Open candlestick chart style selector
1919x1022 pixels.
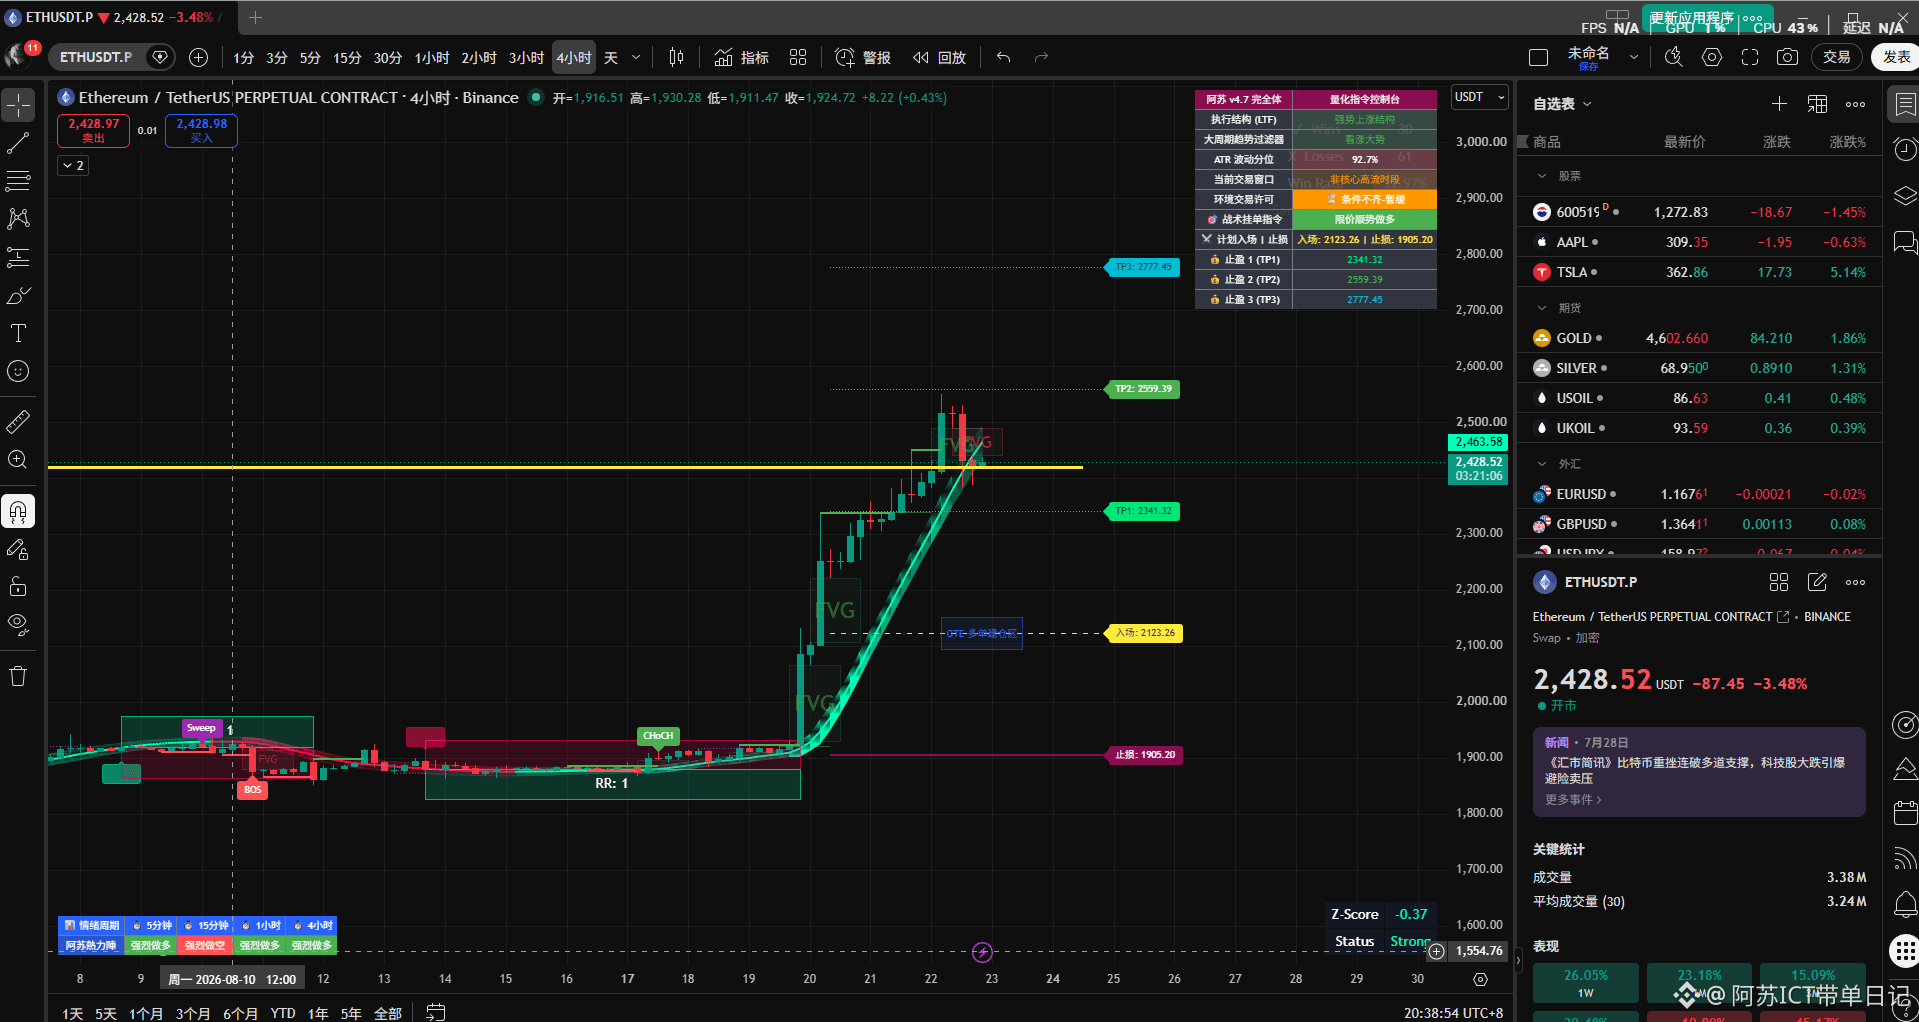coord(676,57)
